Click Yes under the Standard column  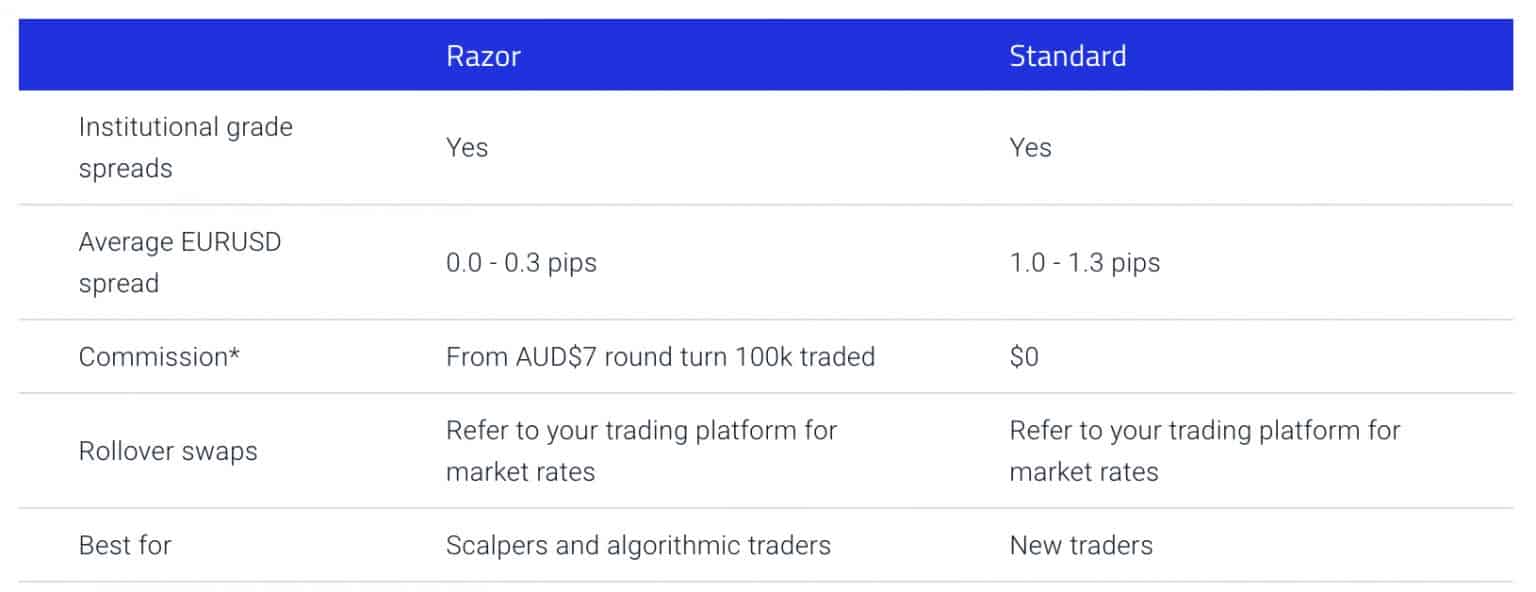pos(1030,148)
